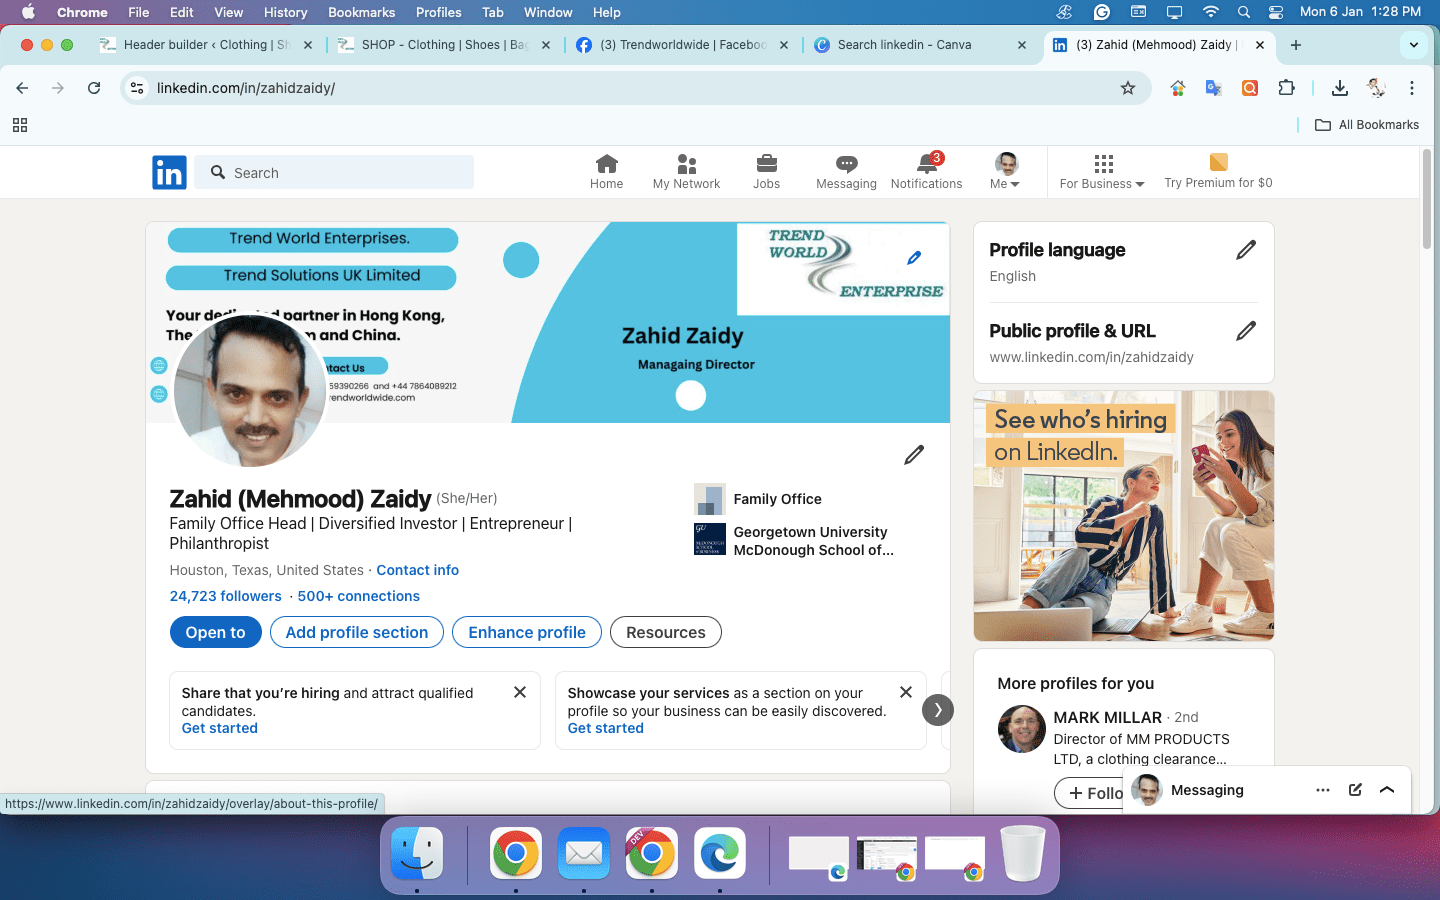1440x900 pixels.
Task: Switch to the Trendworldwide Facebook tab
Action: click(682, 45)
